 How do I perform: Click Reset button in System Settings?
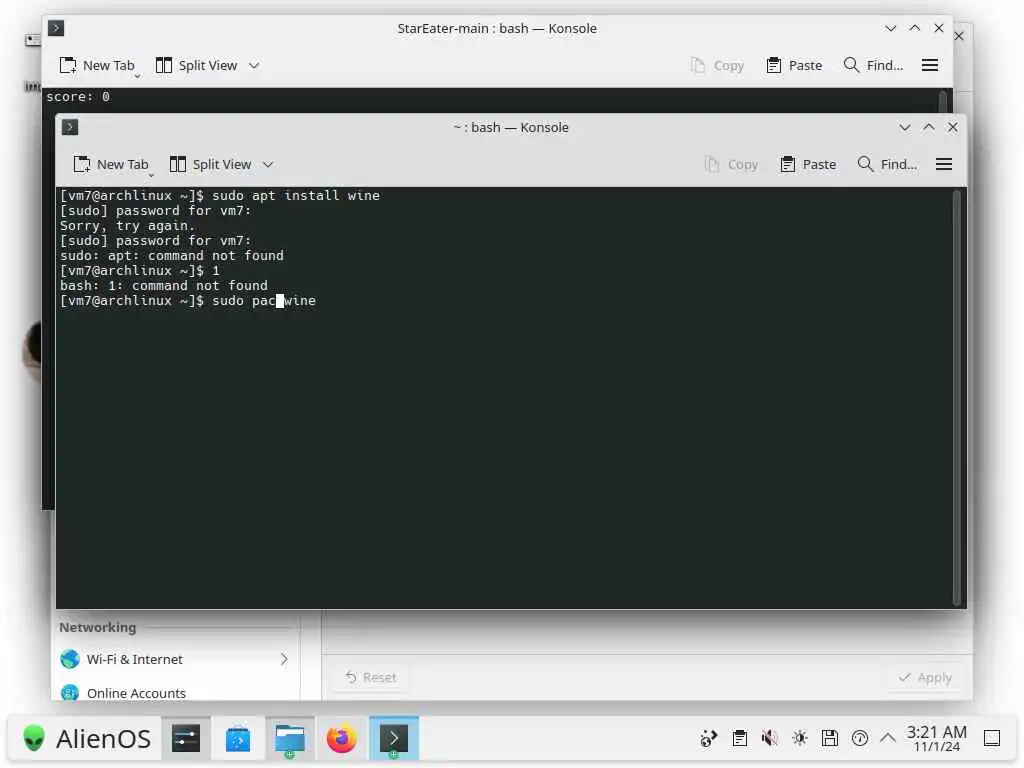[371, 677]
